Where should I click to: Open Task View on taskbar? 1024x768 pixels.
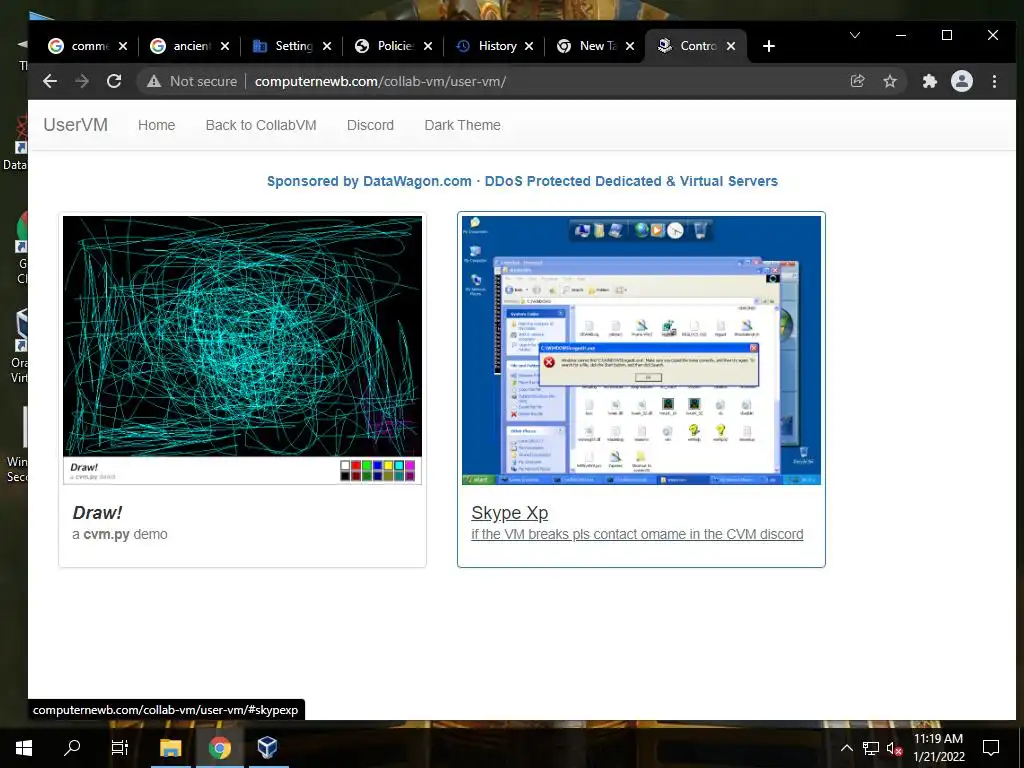[x=120, y=748]
